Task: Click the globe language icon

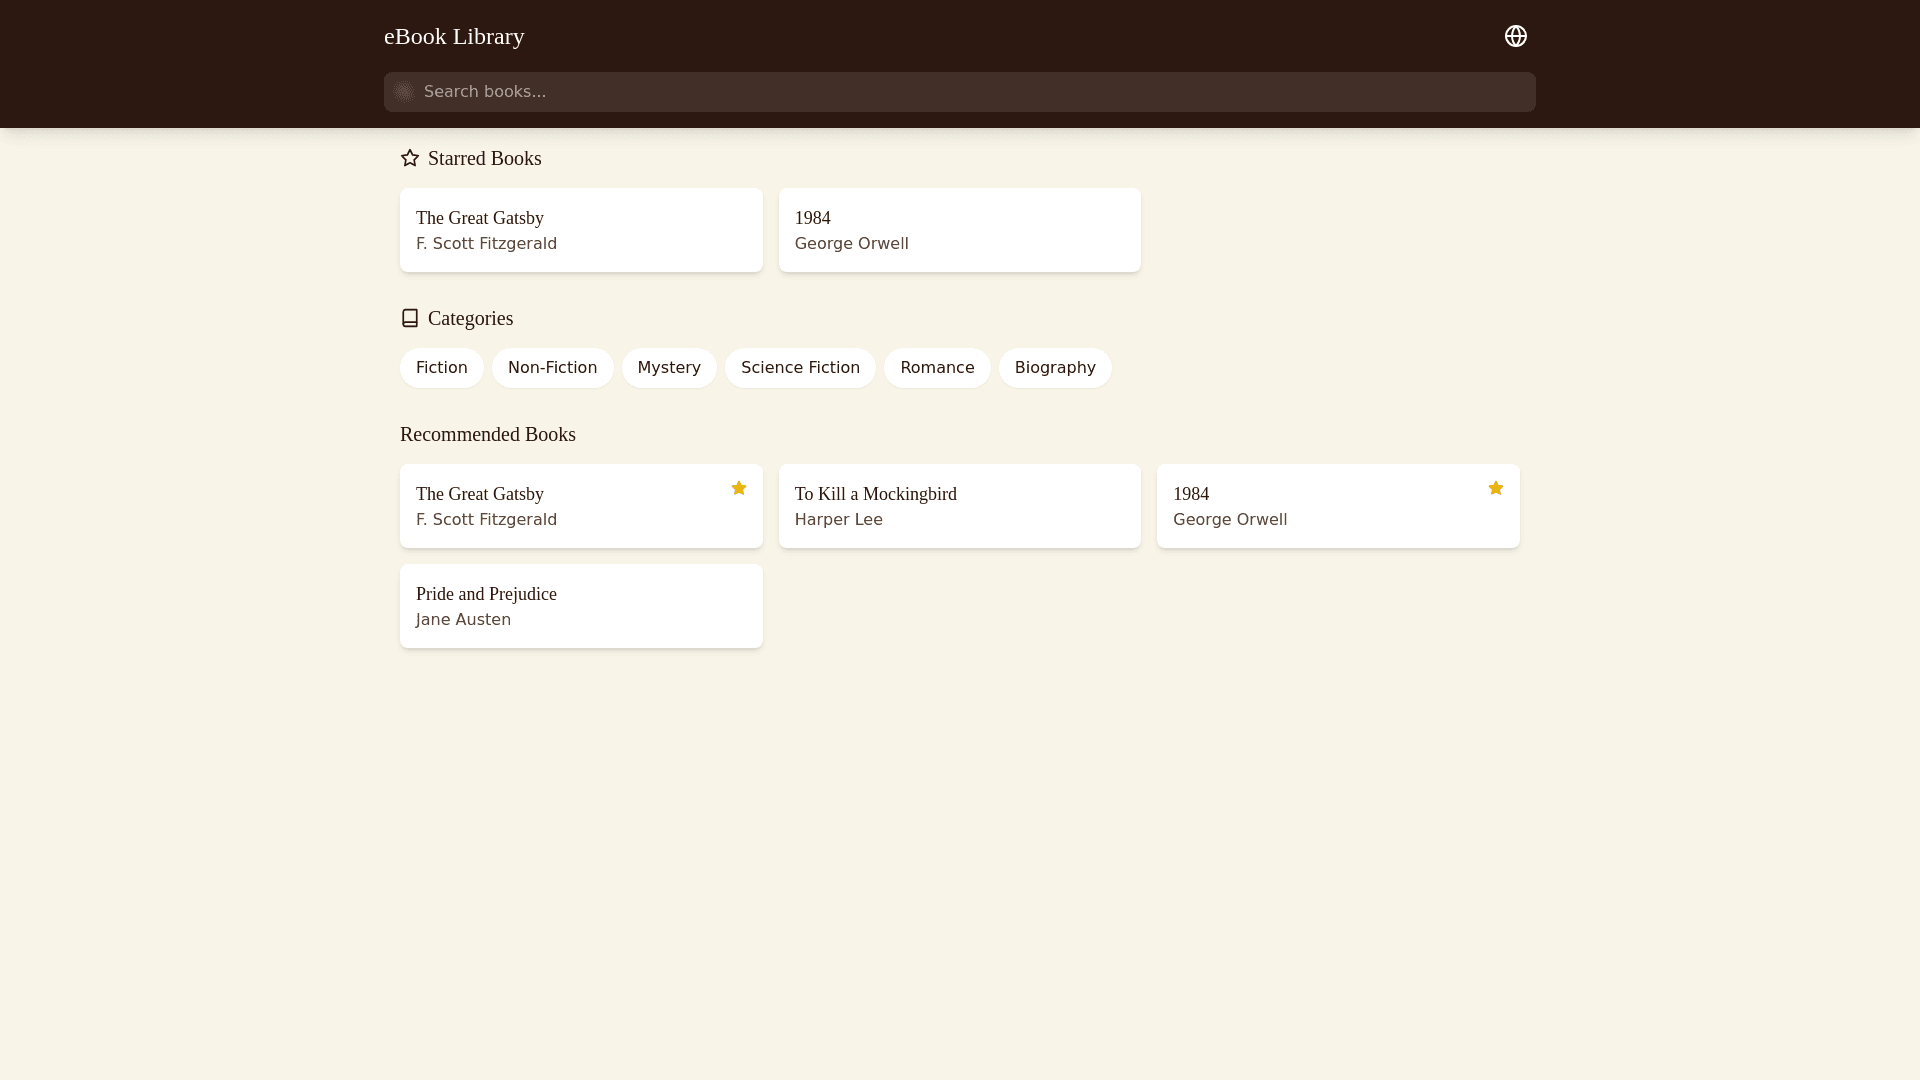Action: coord(1515,36)
